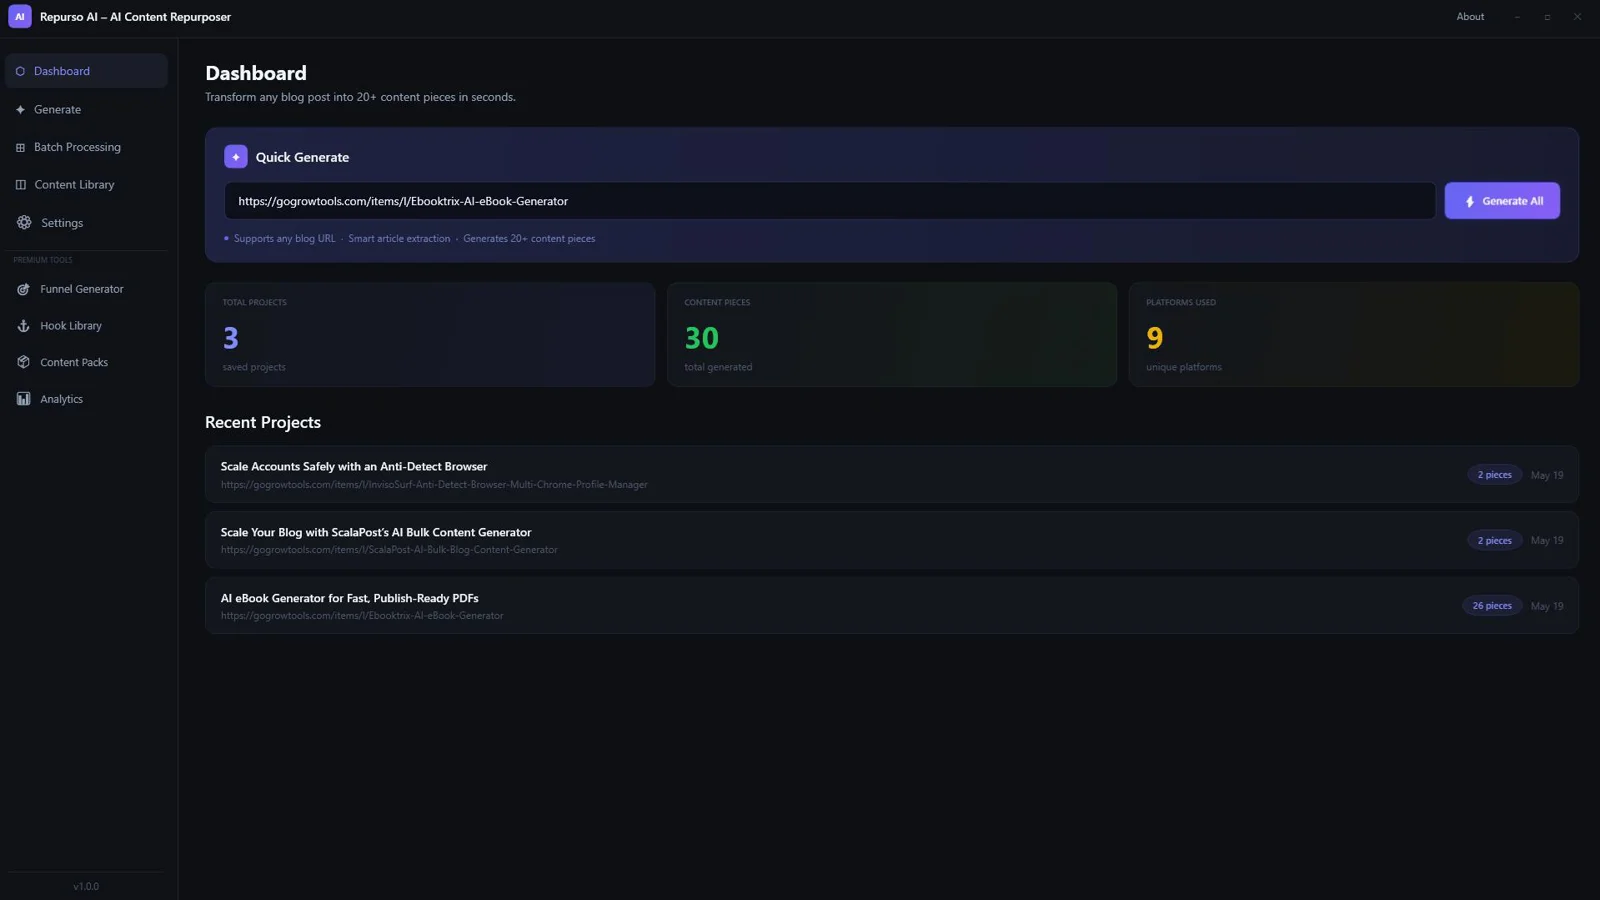This screenshot has height=900, width=1600.
Task: Click the total projects number 3
Action: 231,338
